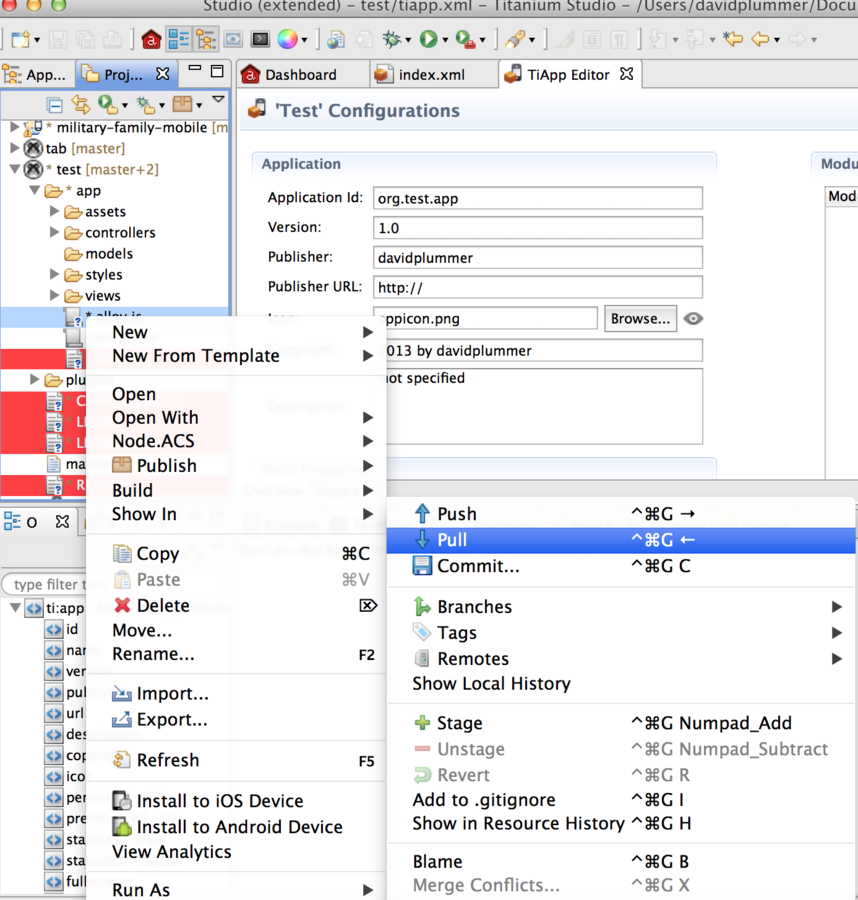This screenshot has width=858, height=900.
Task: Choose Delete from the context menu
Action: click(236, 606)
